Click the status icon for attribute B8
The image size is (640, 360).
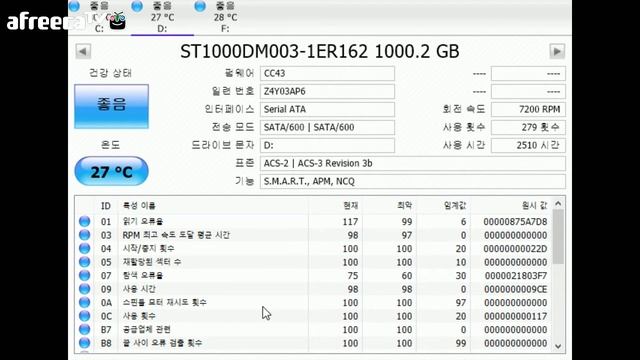pos(84,342)
